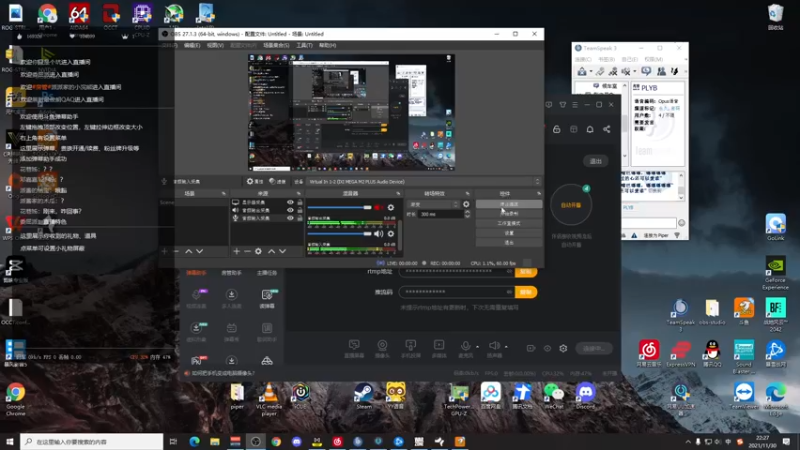This screenshot has width=800, height=450.
Task: Expand speaker options arrow in streaming toolbar
Action: click(506, 347)
